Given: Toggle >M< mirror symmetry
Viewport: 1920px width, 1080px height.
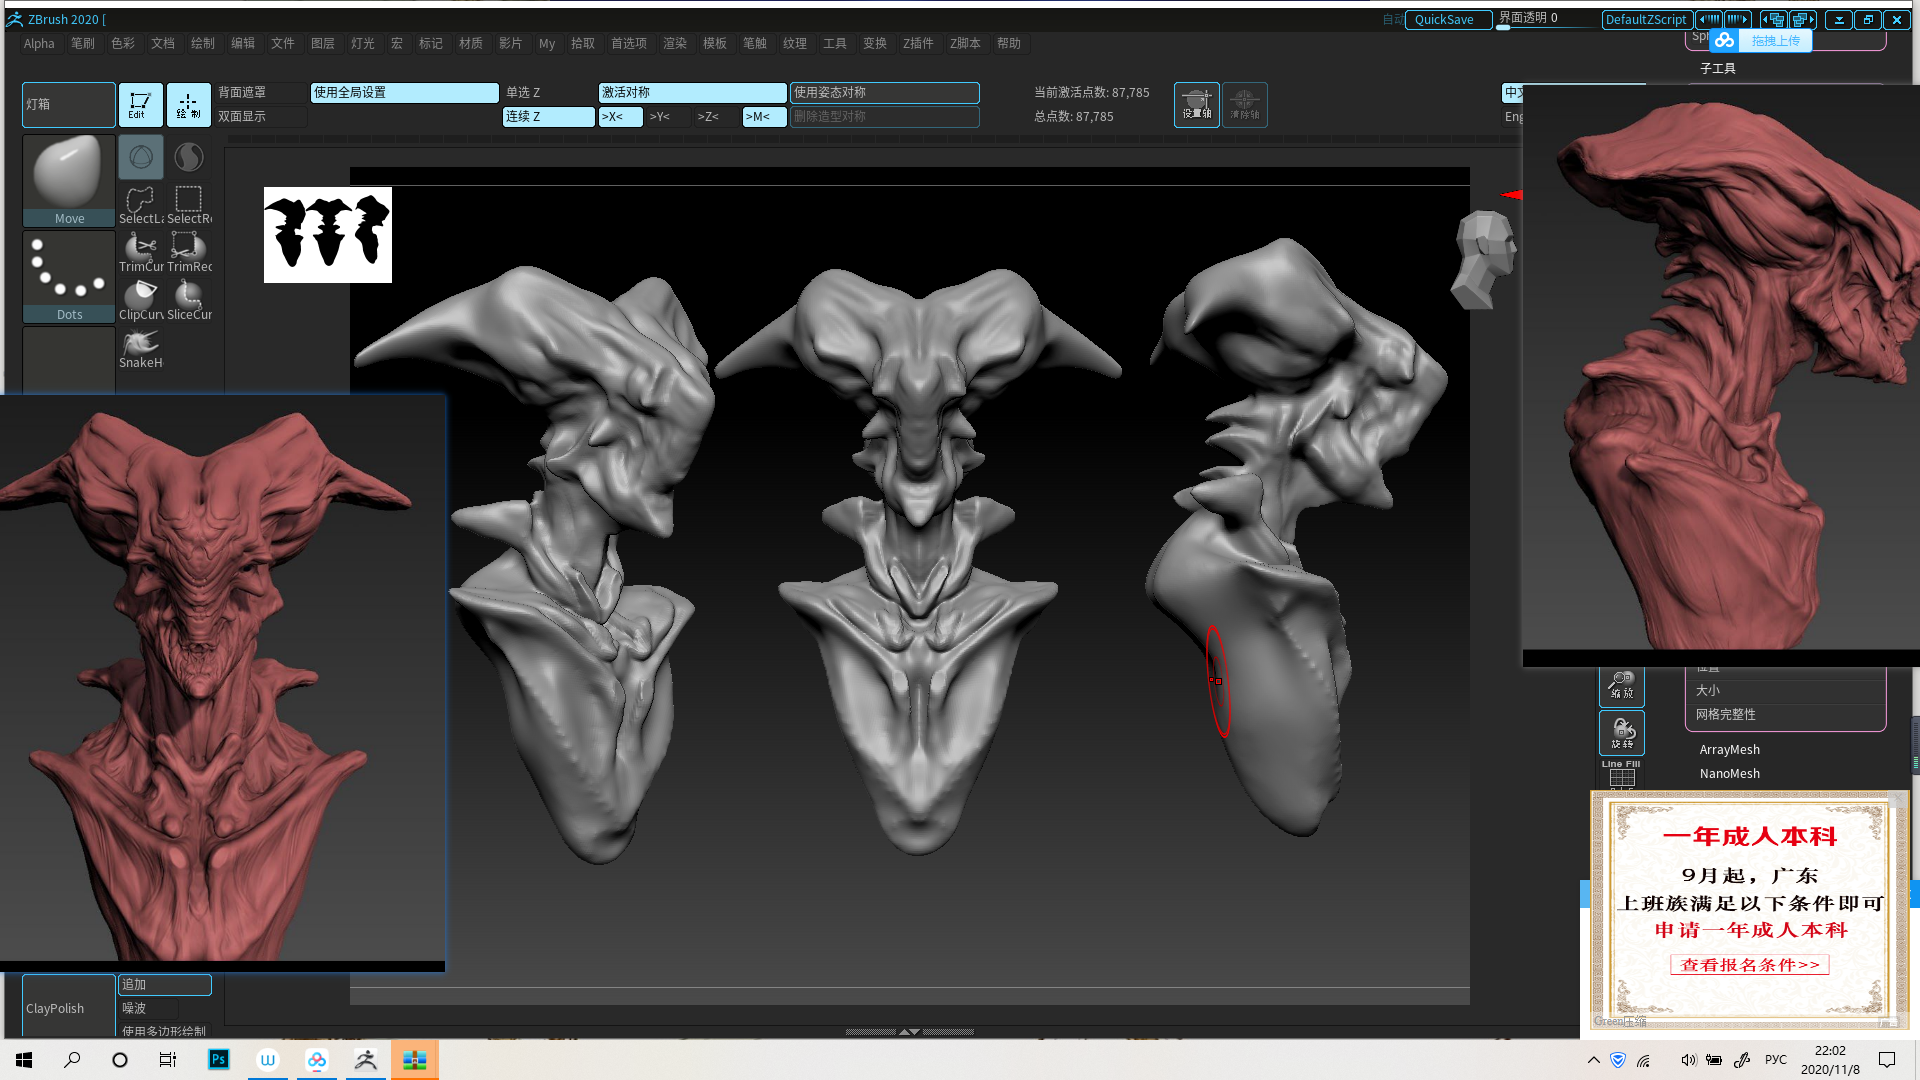Looking at the screenshot, I should (x=764, y=116).
